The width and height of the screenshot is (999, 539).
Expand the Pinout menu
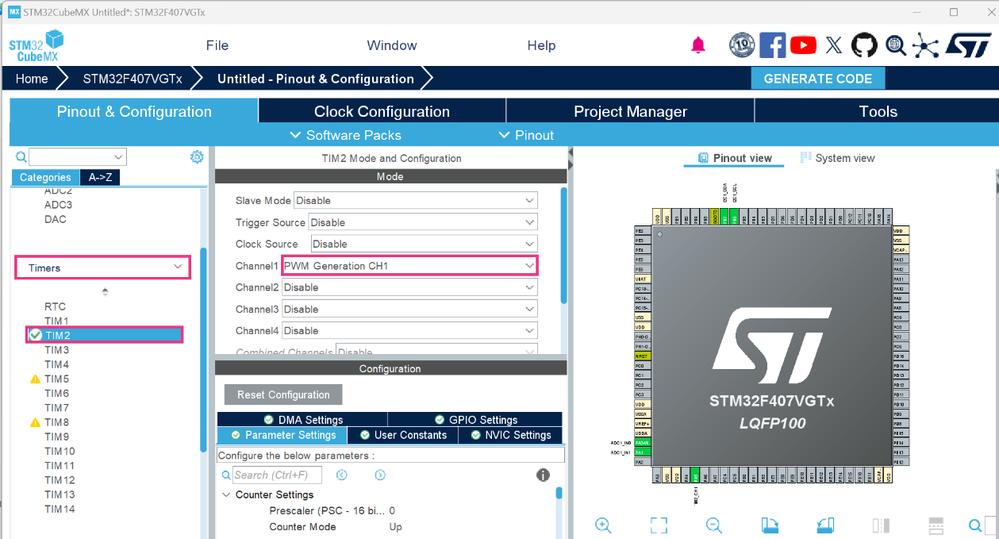[526, 135]
